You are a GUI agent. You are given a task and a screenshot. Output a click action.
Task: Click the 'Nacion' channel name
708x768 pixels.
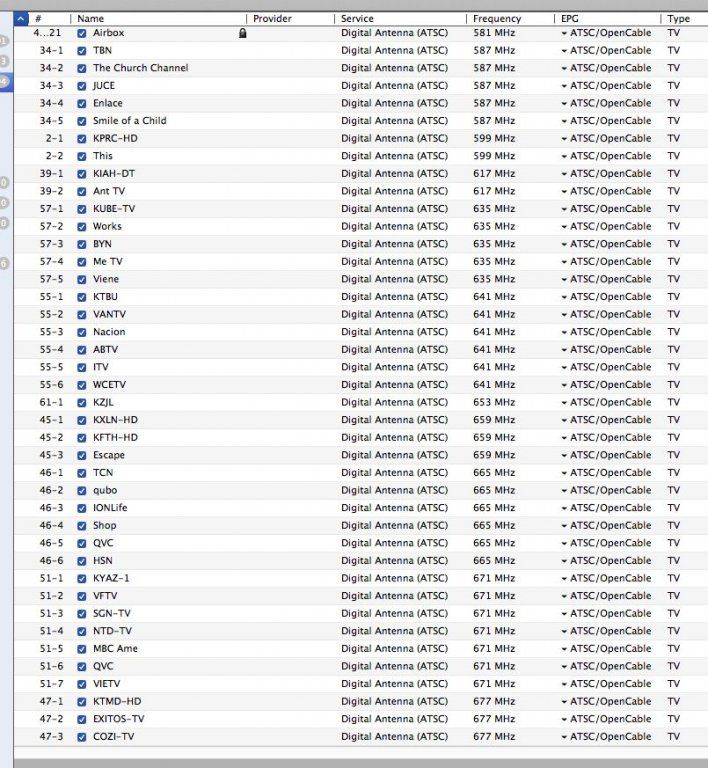pyautogui.click(x=109, y=332)
